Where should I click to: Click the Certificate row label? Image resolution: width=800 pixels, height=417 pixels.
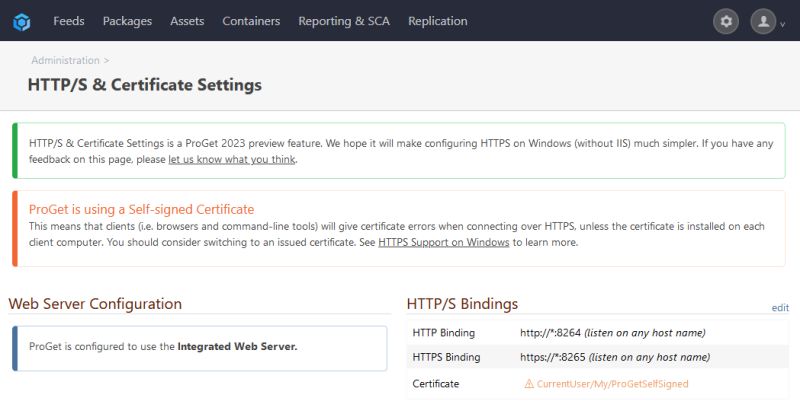point(436,384)
